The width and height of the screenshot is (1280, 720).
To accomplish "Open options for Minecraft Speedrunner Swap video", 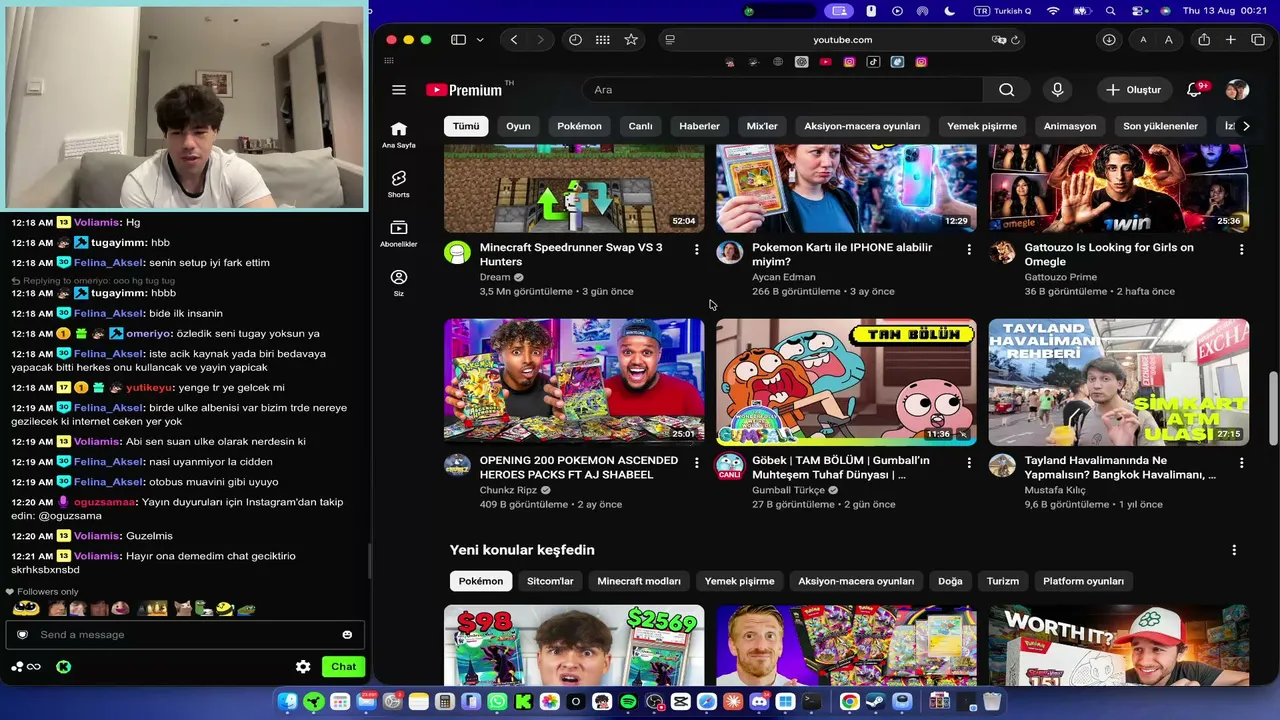I will coord(697,249).
